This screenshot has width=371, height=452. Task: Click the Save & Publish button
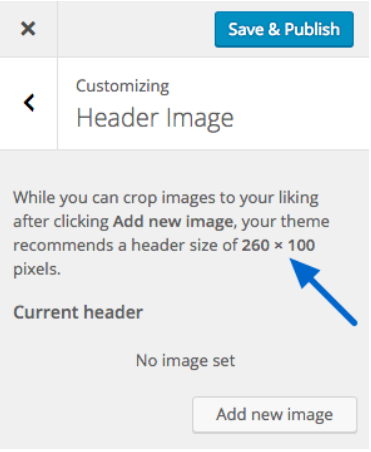(284, 29)
